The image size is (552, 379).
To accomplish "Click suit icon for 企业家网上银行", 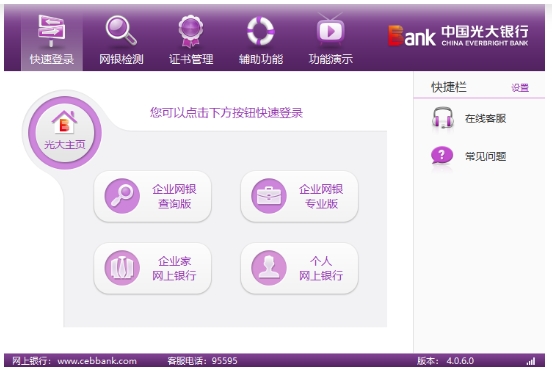I will point(122,268).
